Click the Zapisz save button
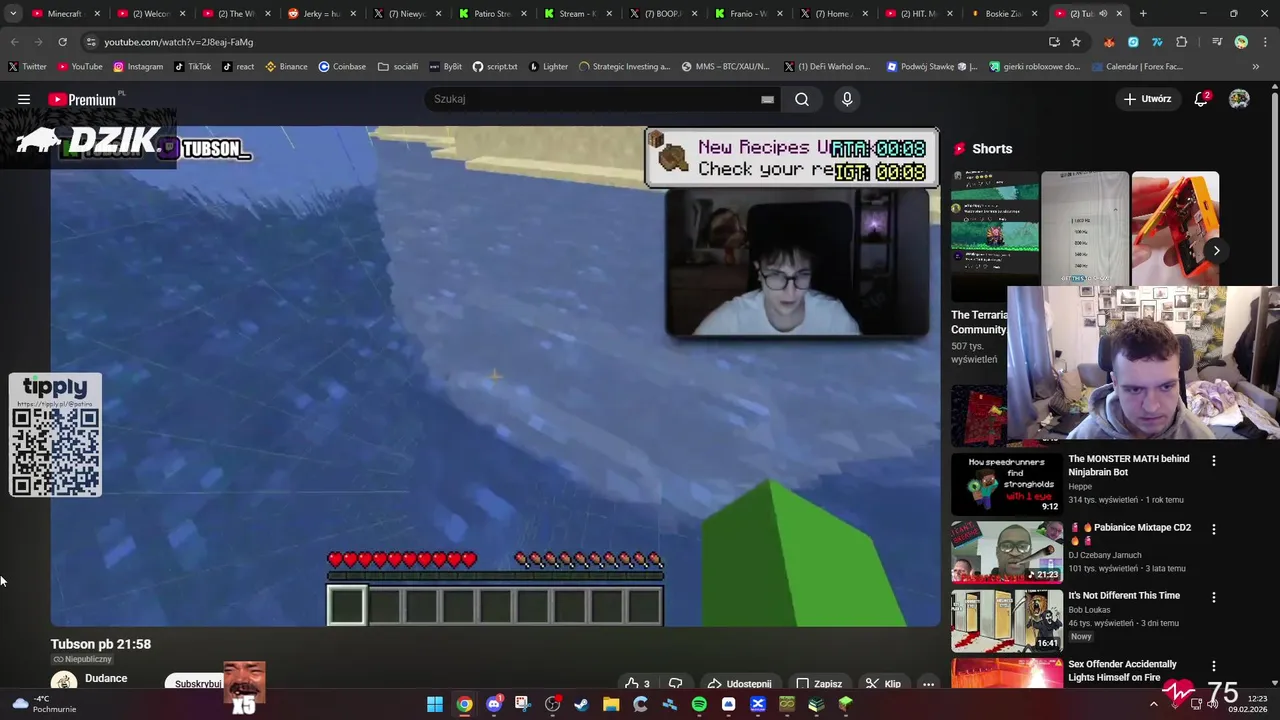This screenshot has height=720, width=1280. (819, 684)
